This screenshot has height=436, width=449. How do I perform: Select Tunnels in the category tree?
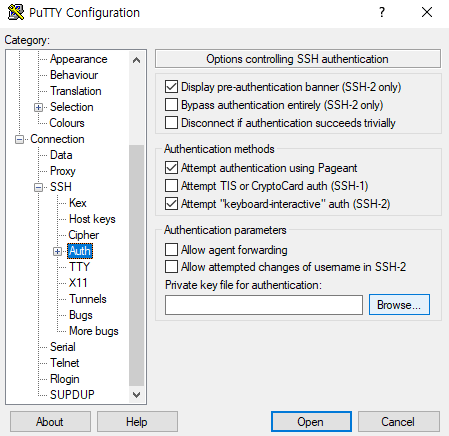(88, 299)
